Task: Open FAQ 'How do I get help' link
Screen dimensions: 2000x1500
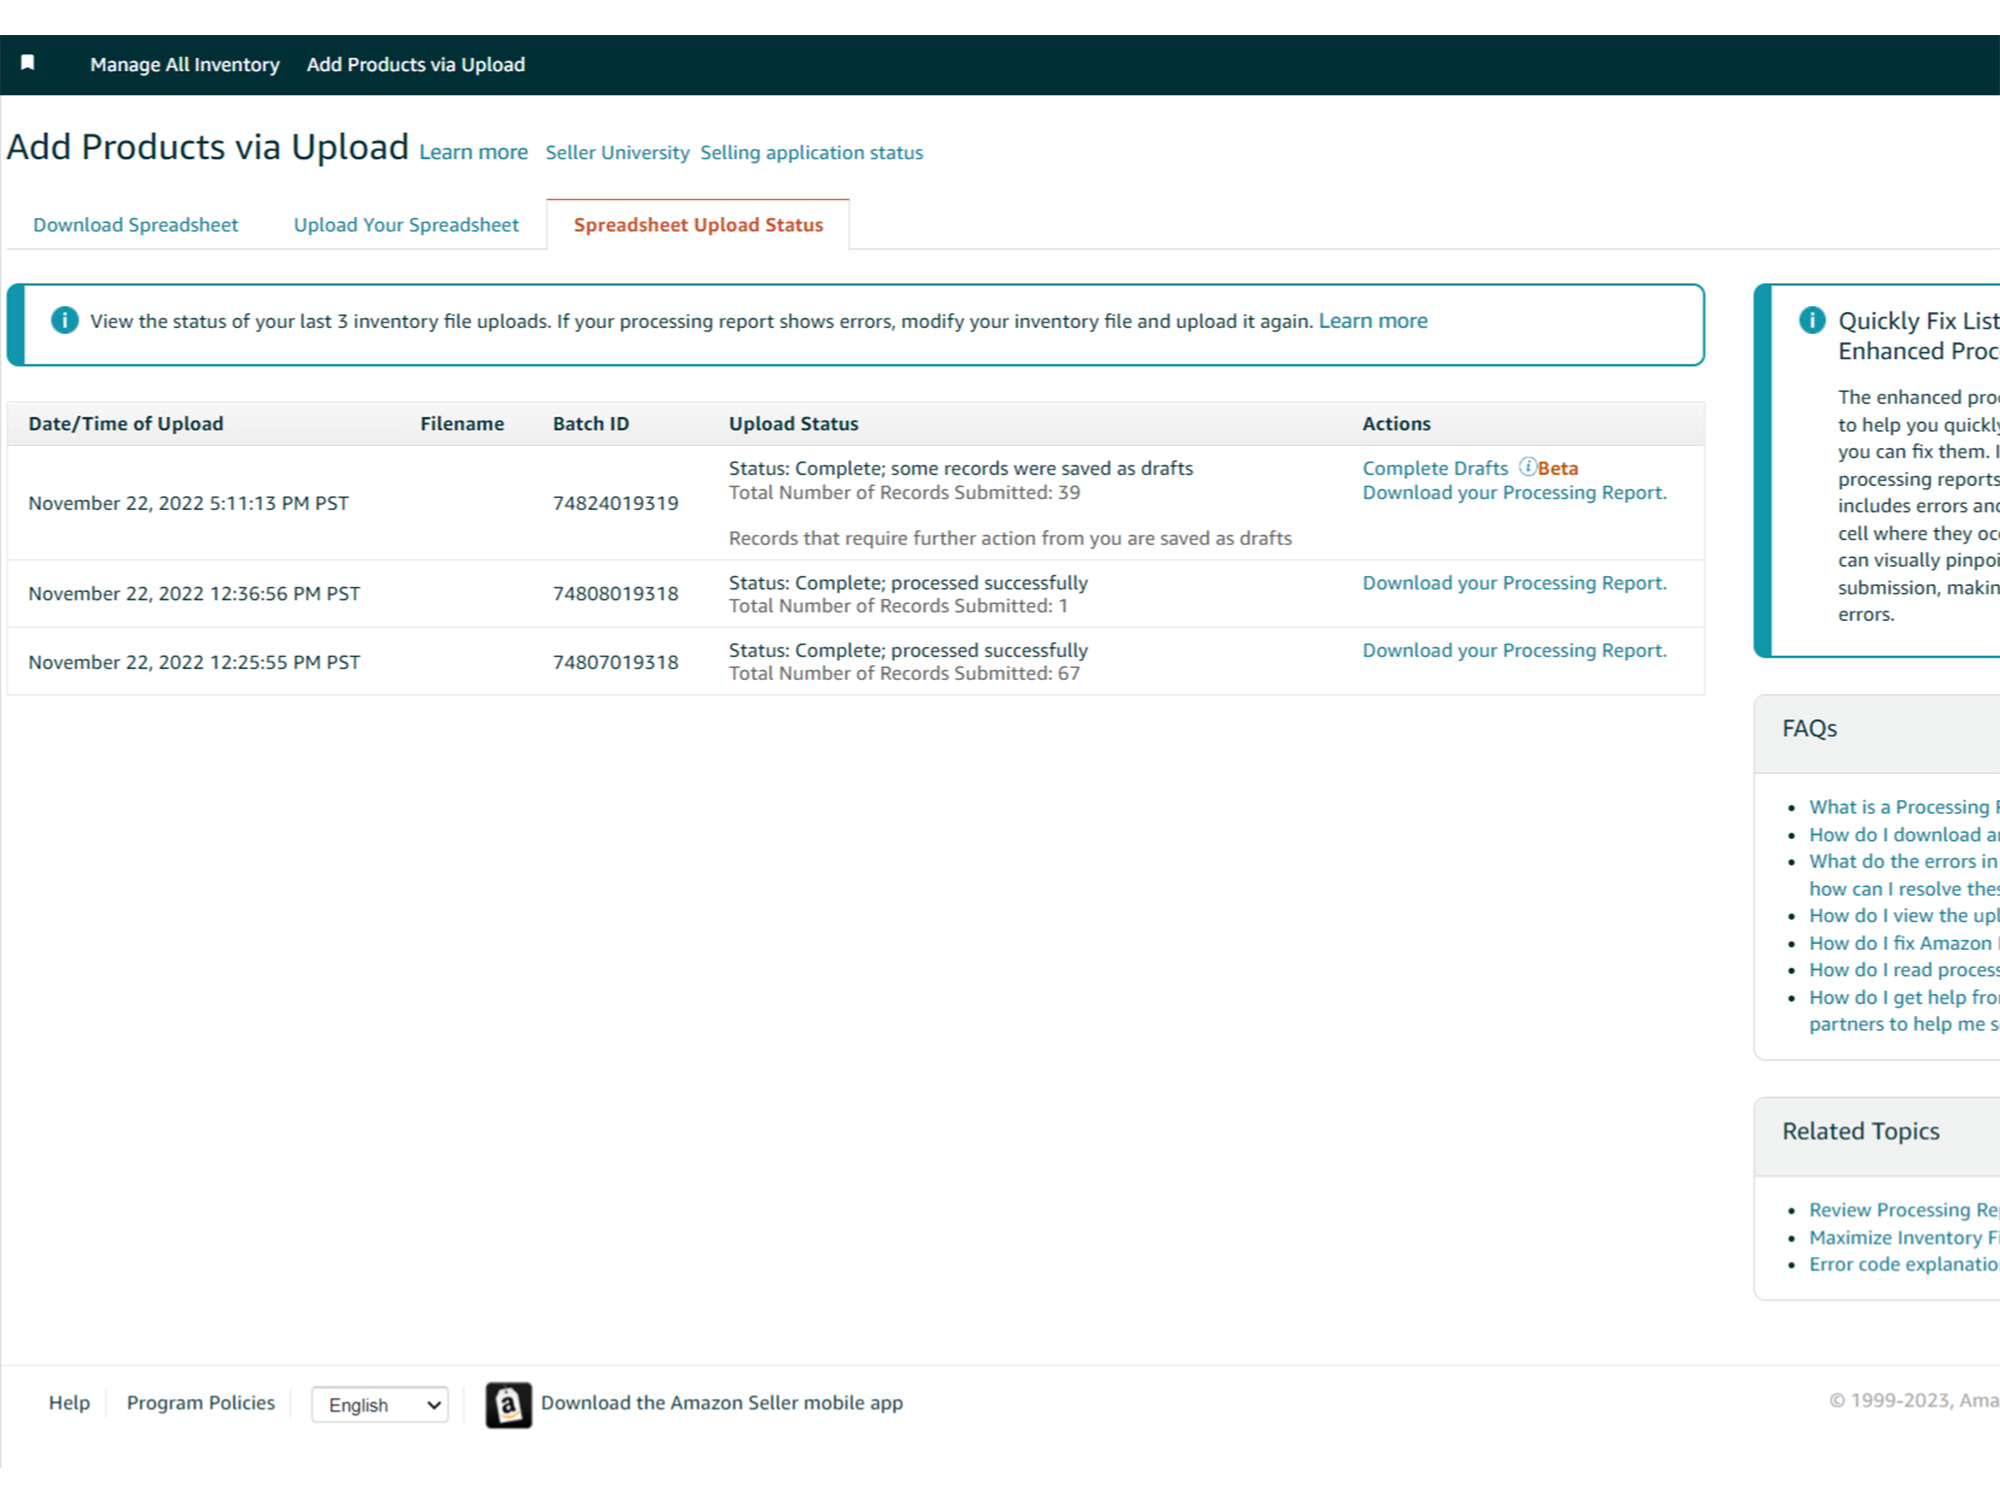Action: [1904, 1010]
